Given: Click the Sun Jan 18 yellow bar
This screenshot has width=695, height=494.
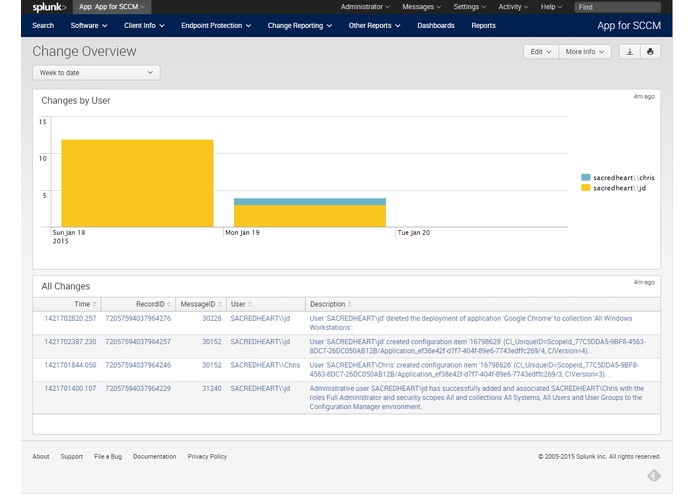Looking at the screenshot, I should click(137, 183).
